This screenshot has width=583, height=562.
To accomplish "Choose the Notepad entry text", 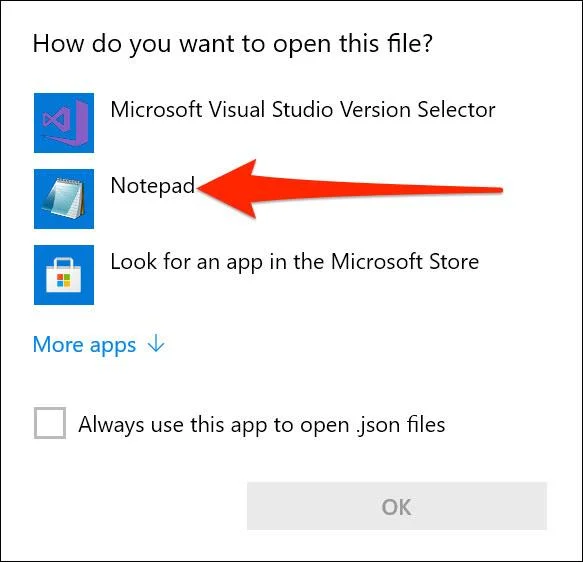I will 153,186.
